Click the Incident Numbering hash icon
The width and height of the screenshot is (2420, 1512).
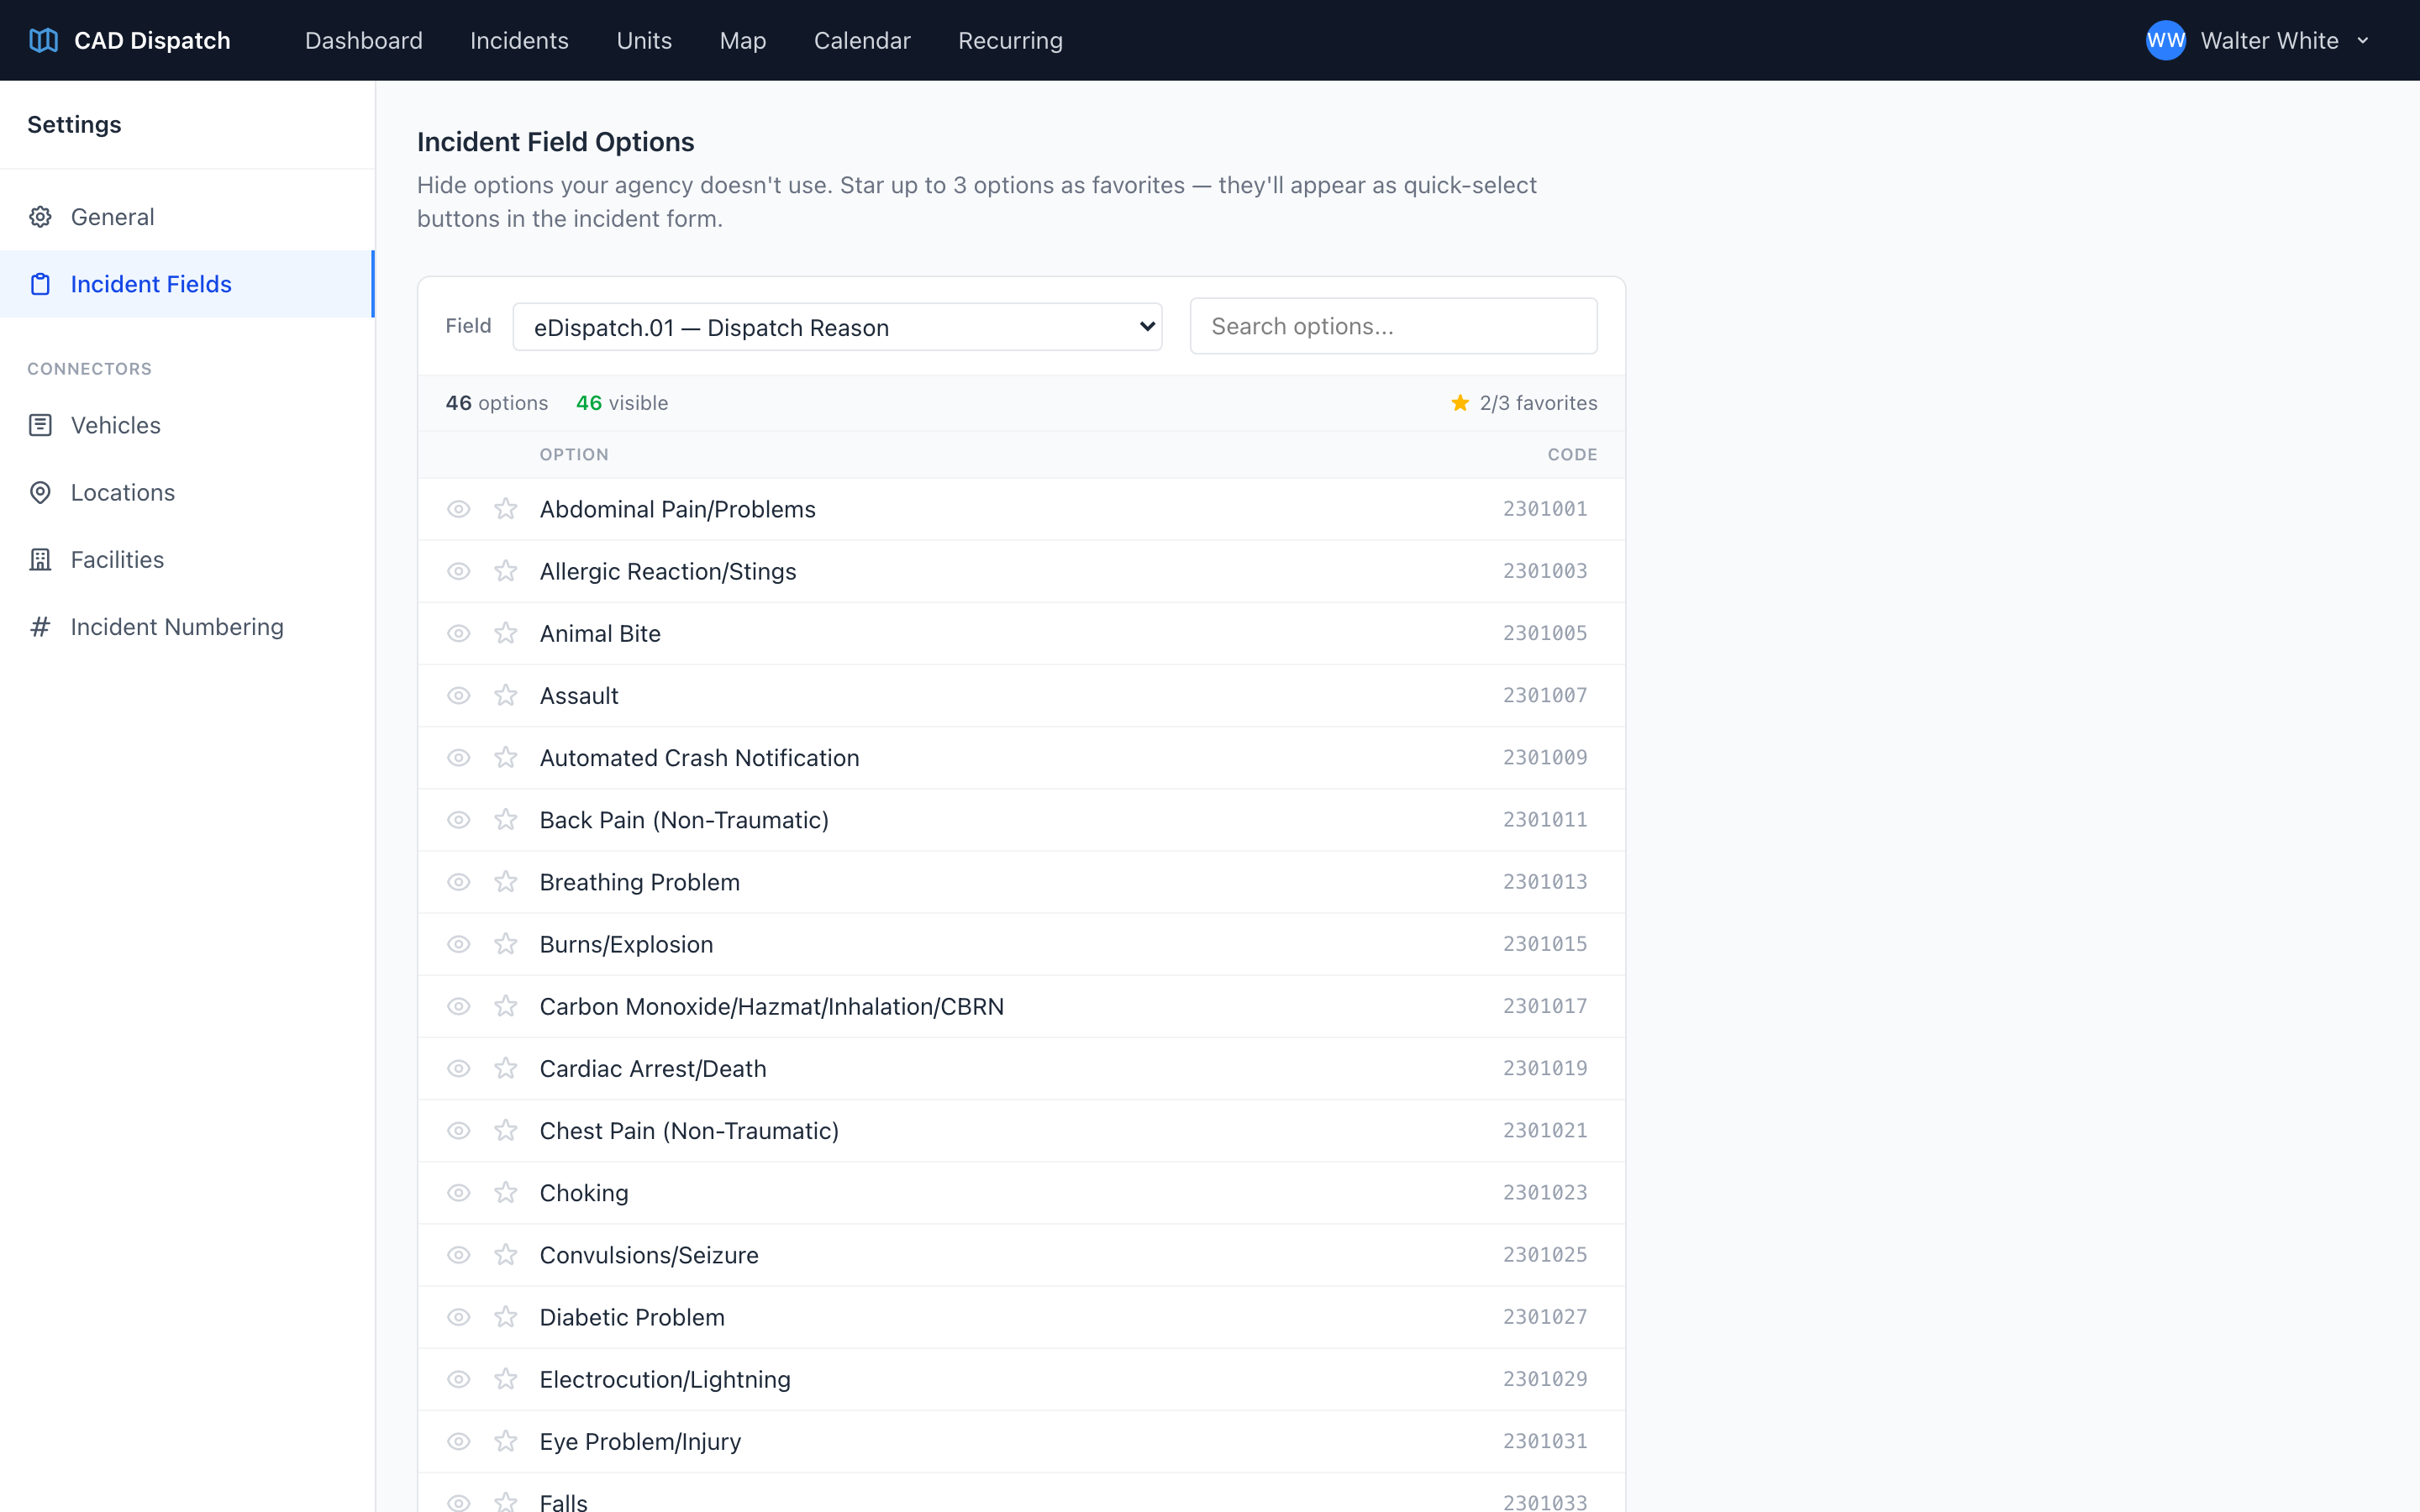click(x=40, y=626)
